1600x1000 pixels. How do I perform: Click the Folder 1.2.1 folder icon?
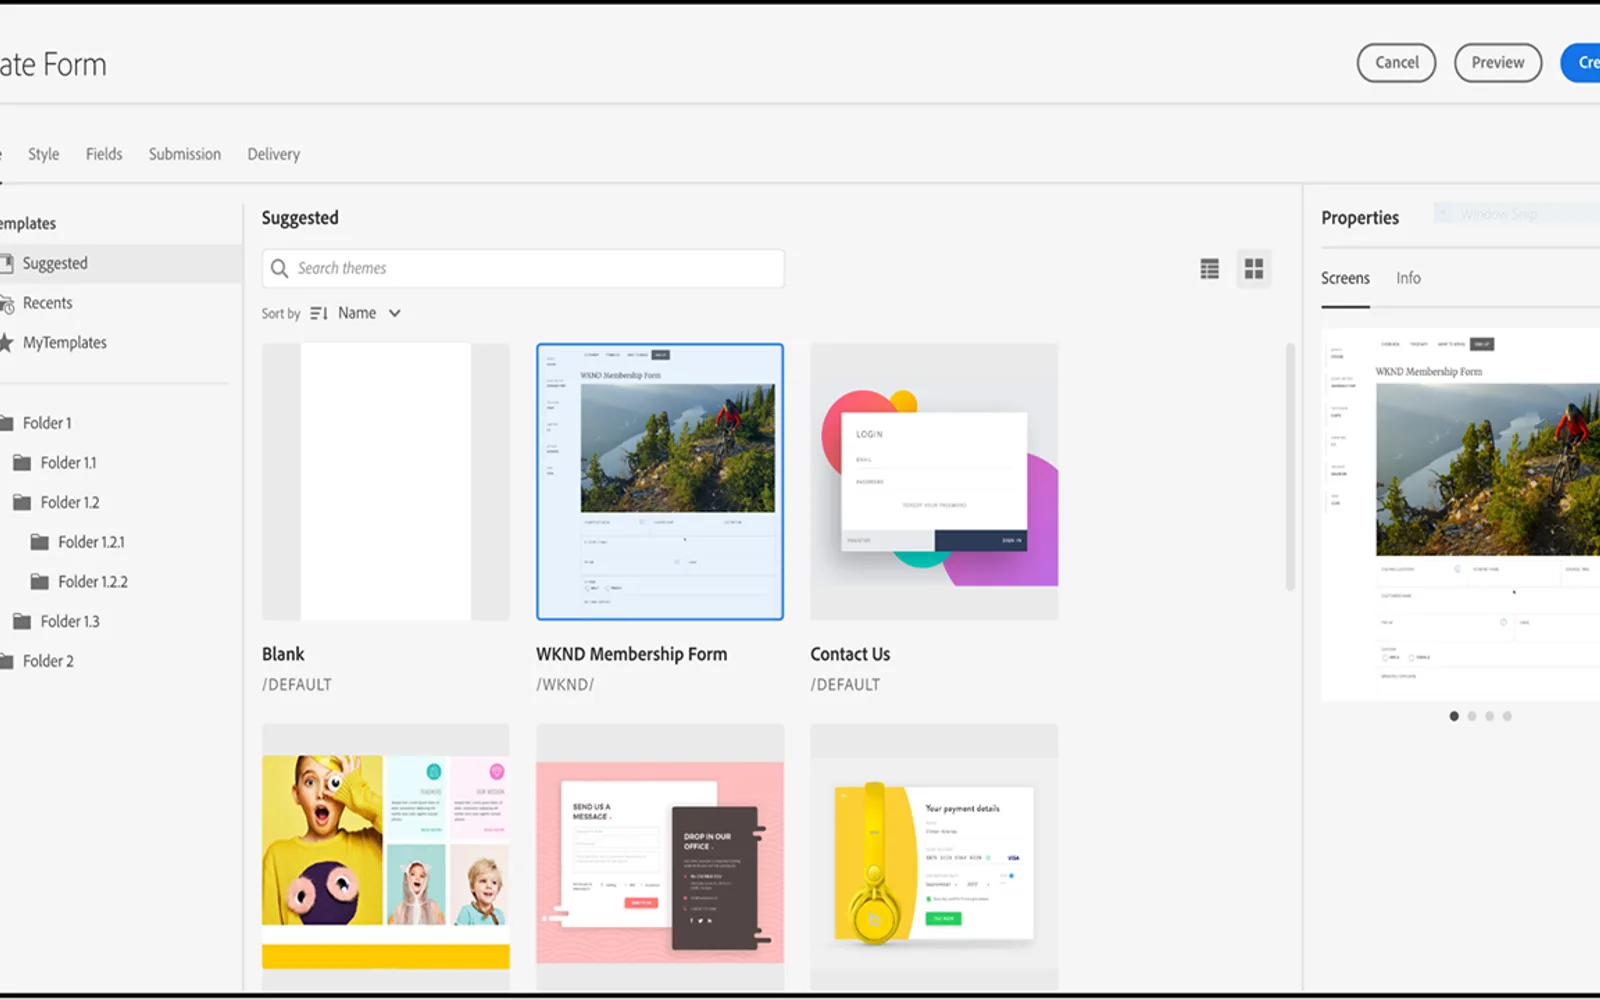(40, 542)
